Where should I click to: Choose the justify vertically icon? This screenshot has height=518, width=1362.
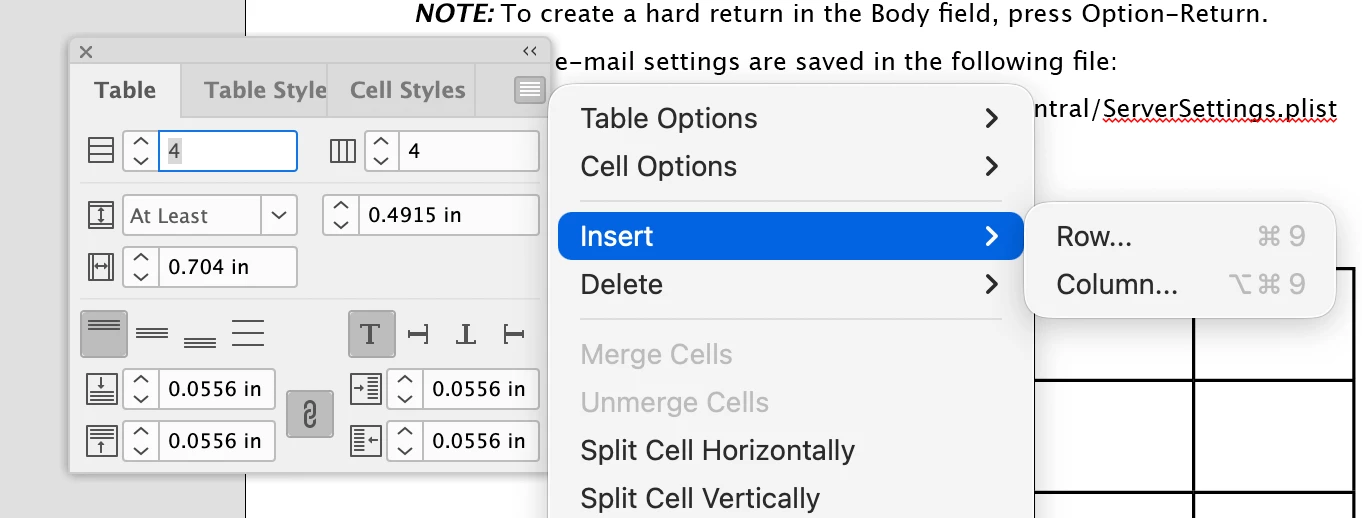point(248,333)
